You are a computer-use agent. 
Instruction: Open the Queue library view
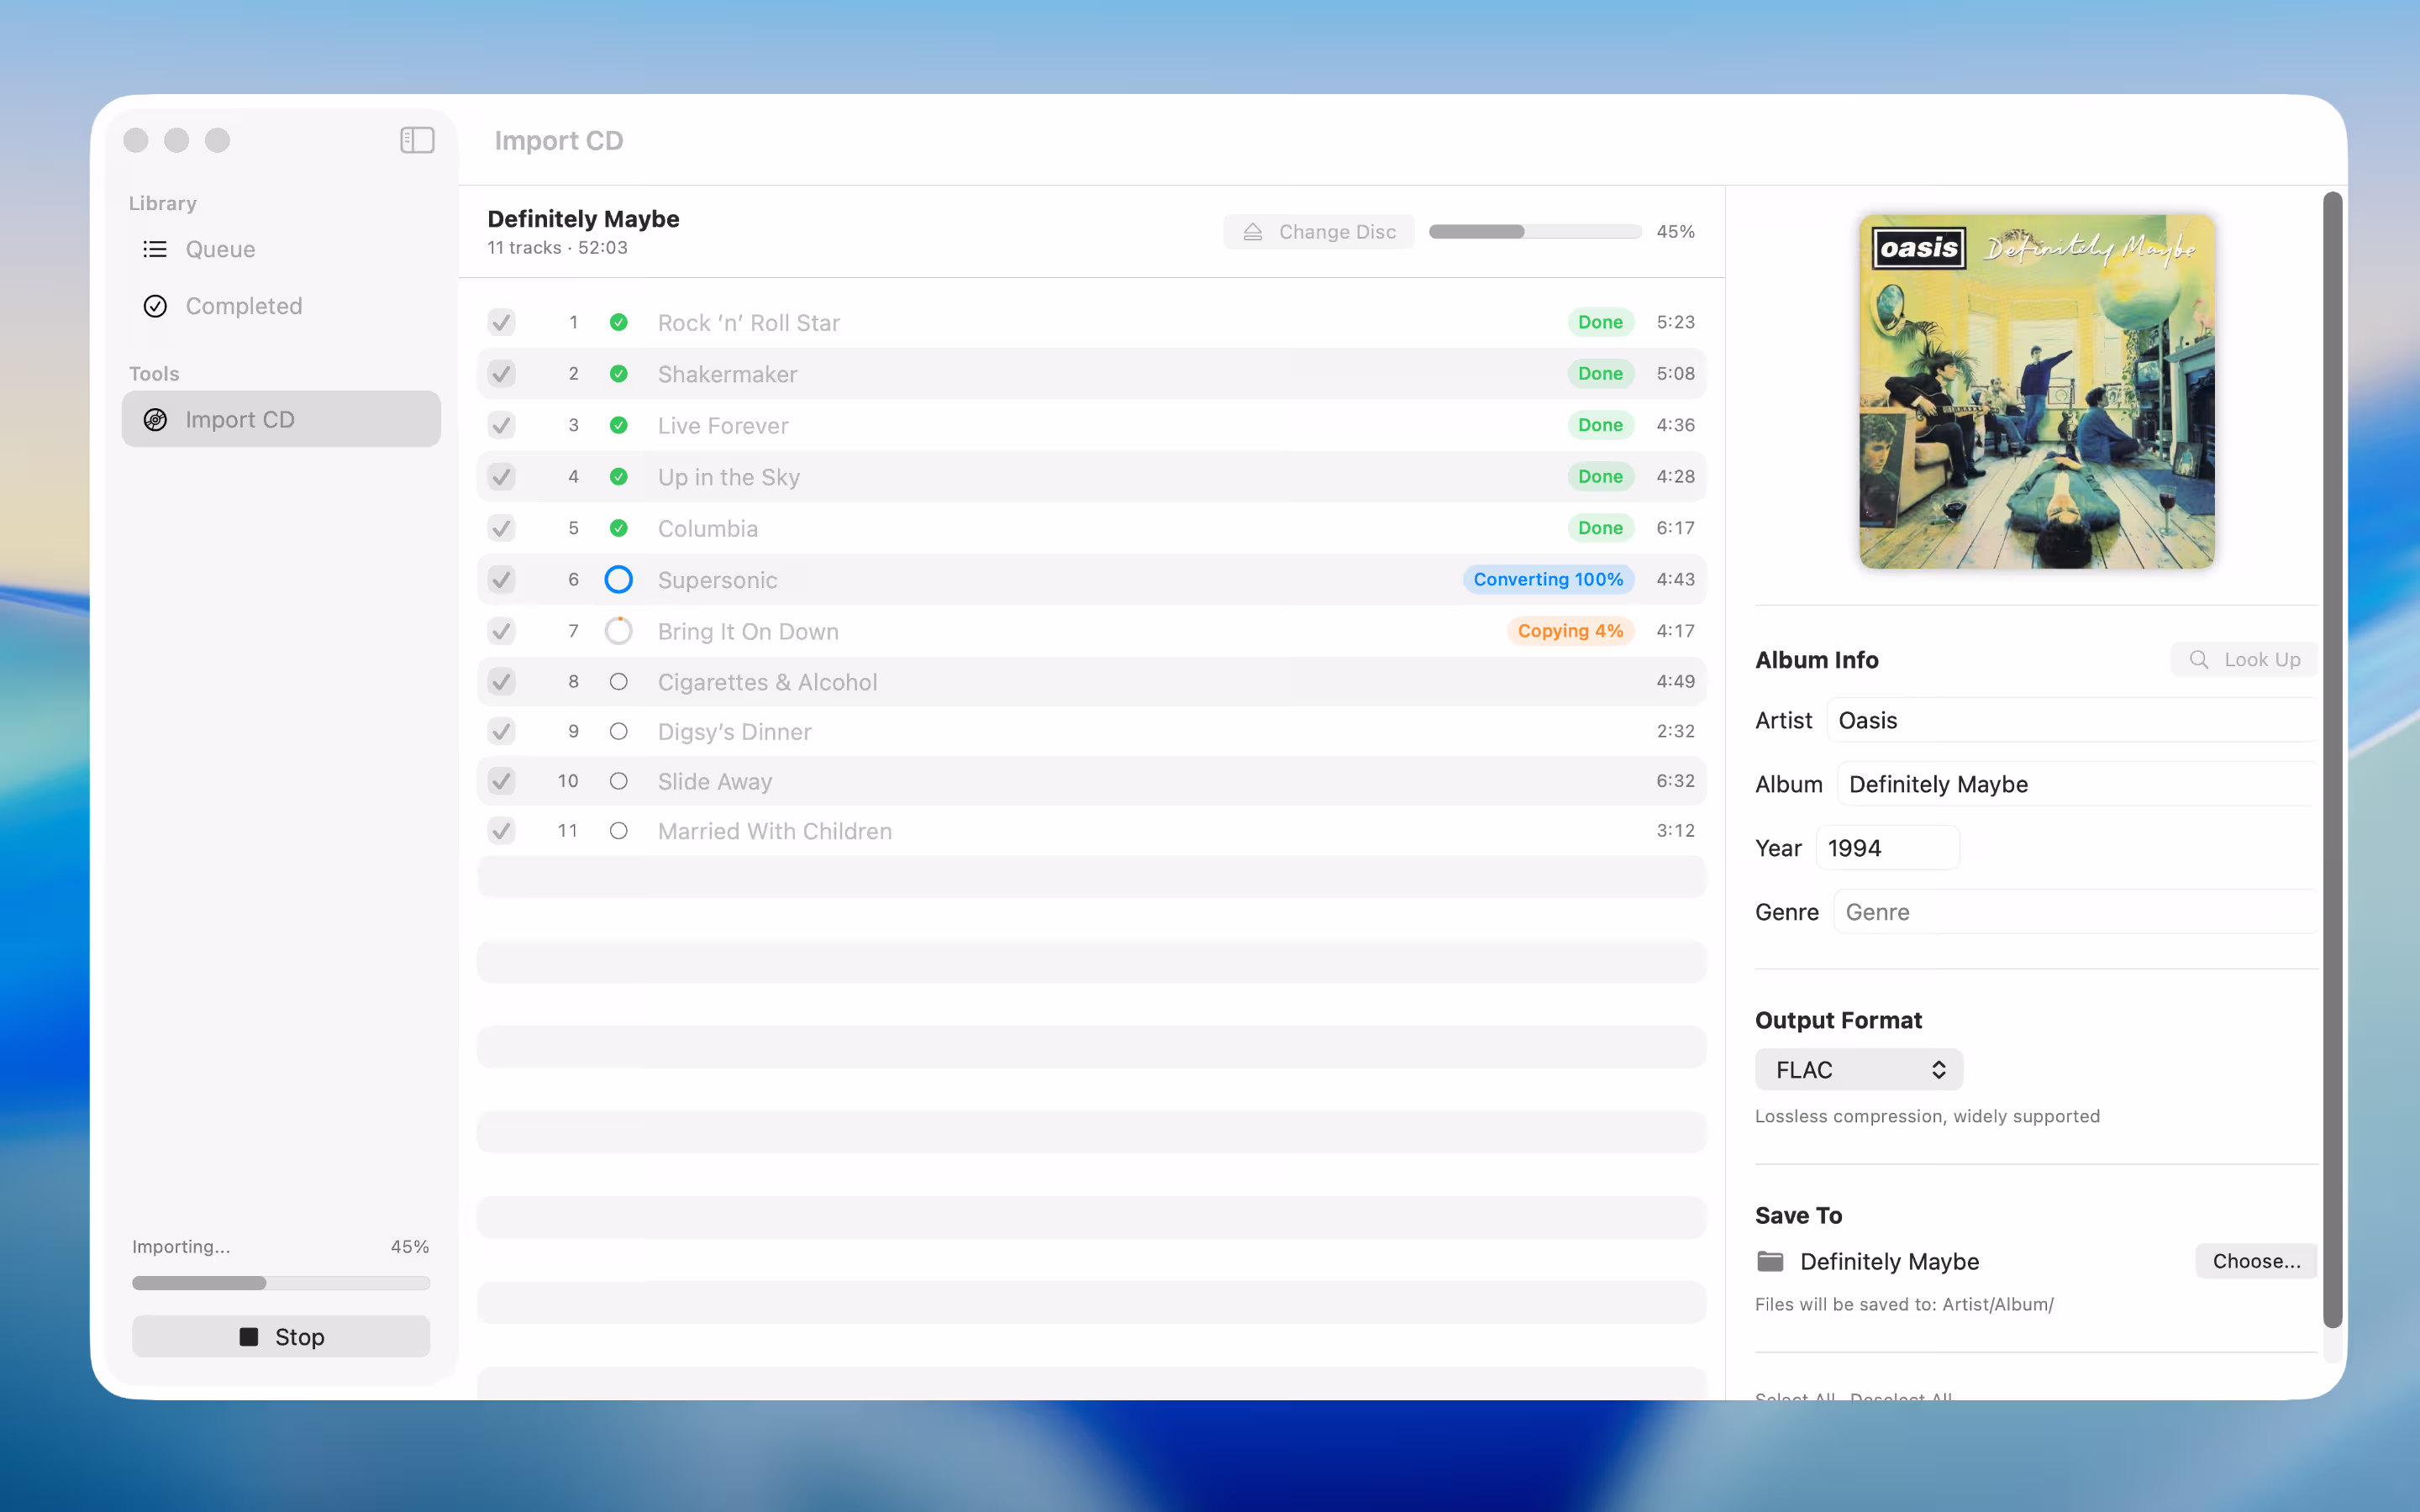pos(219,249)
